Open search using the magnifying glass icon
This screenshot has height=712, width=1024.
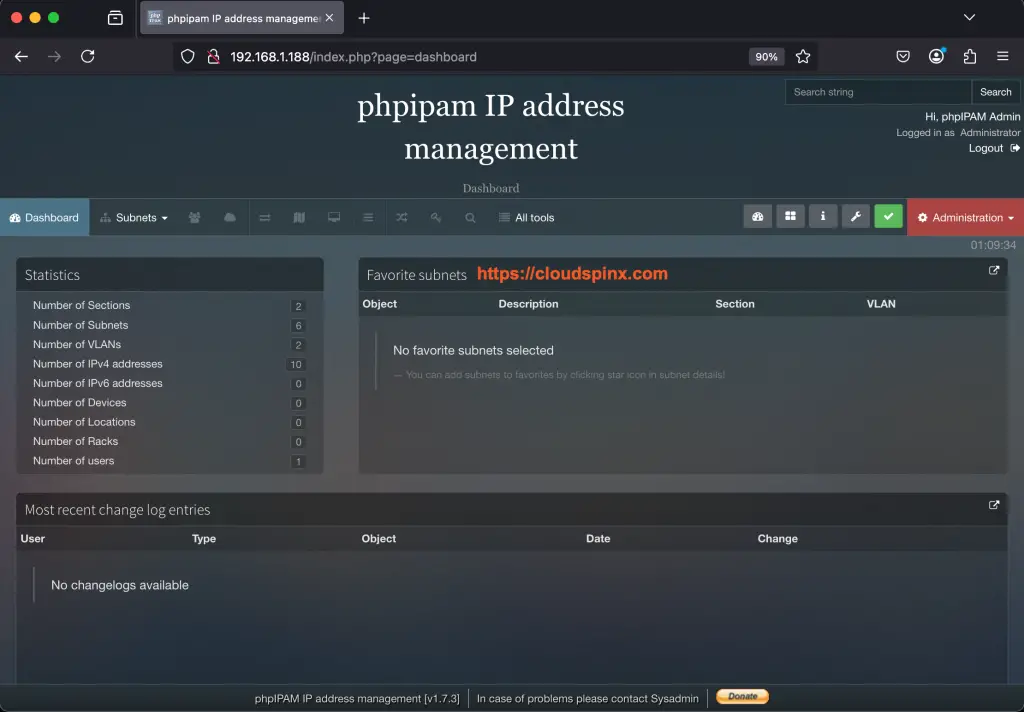pos(470,217)
